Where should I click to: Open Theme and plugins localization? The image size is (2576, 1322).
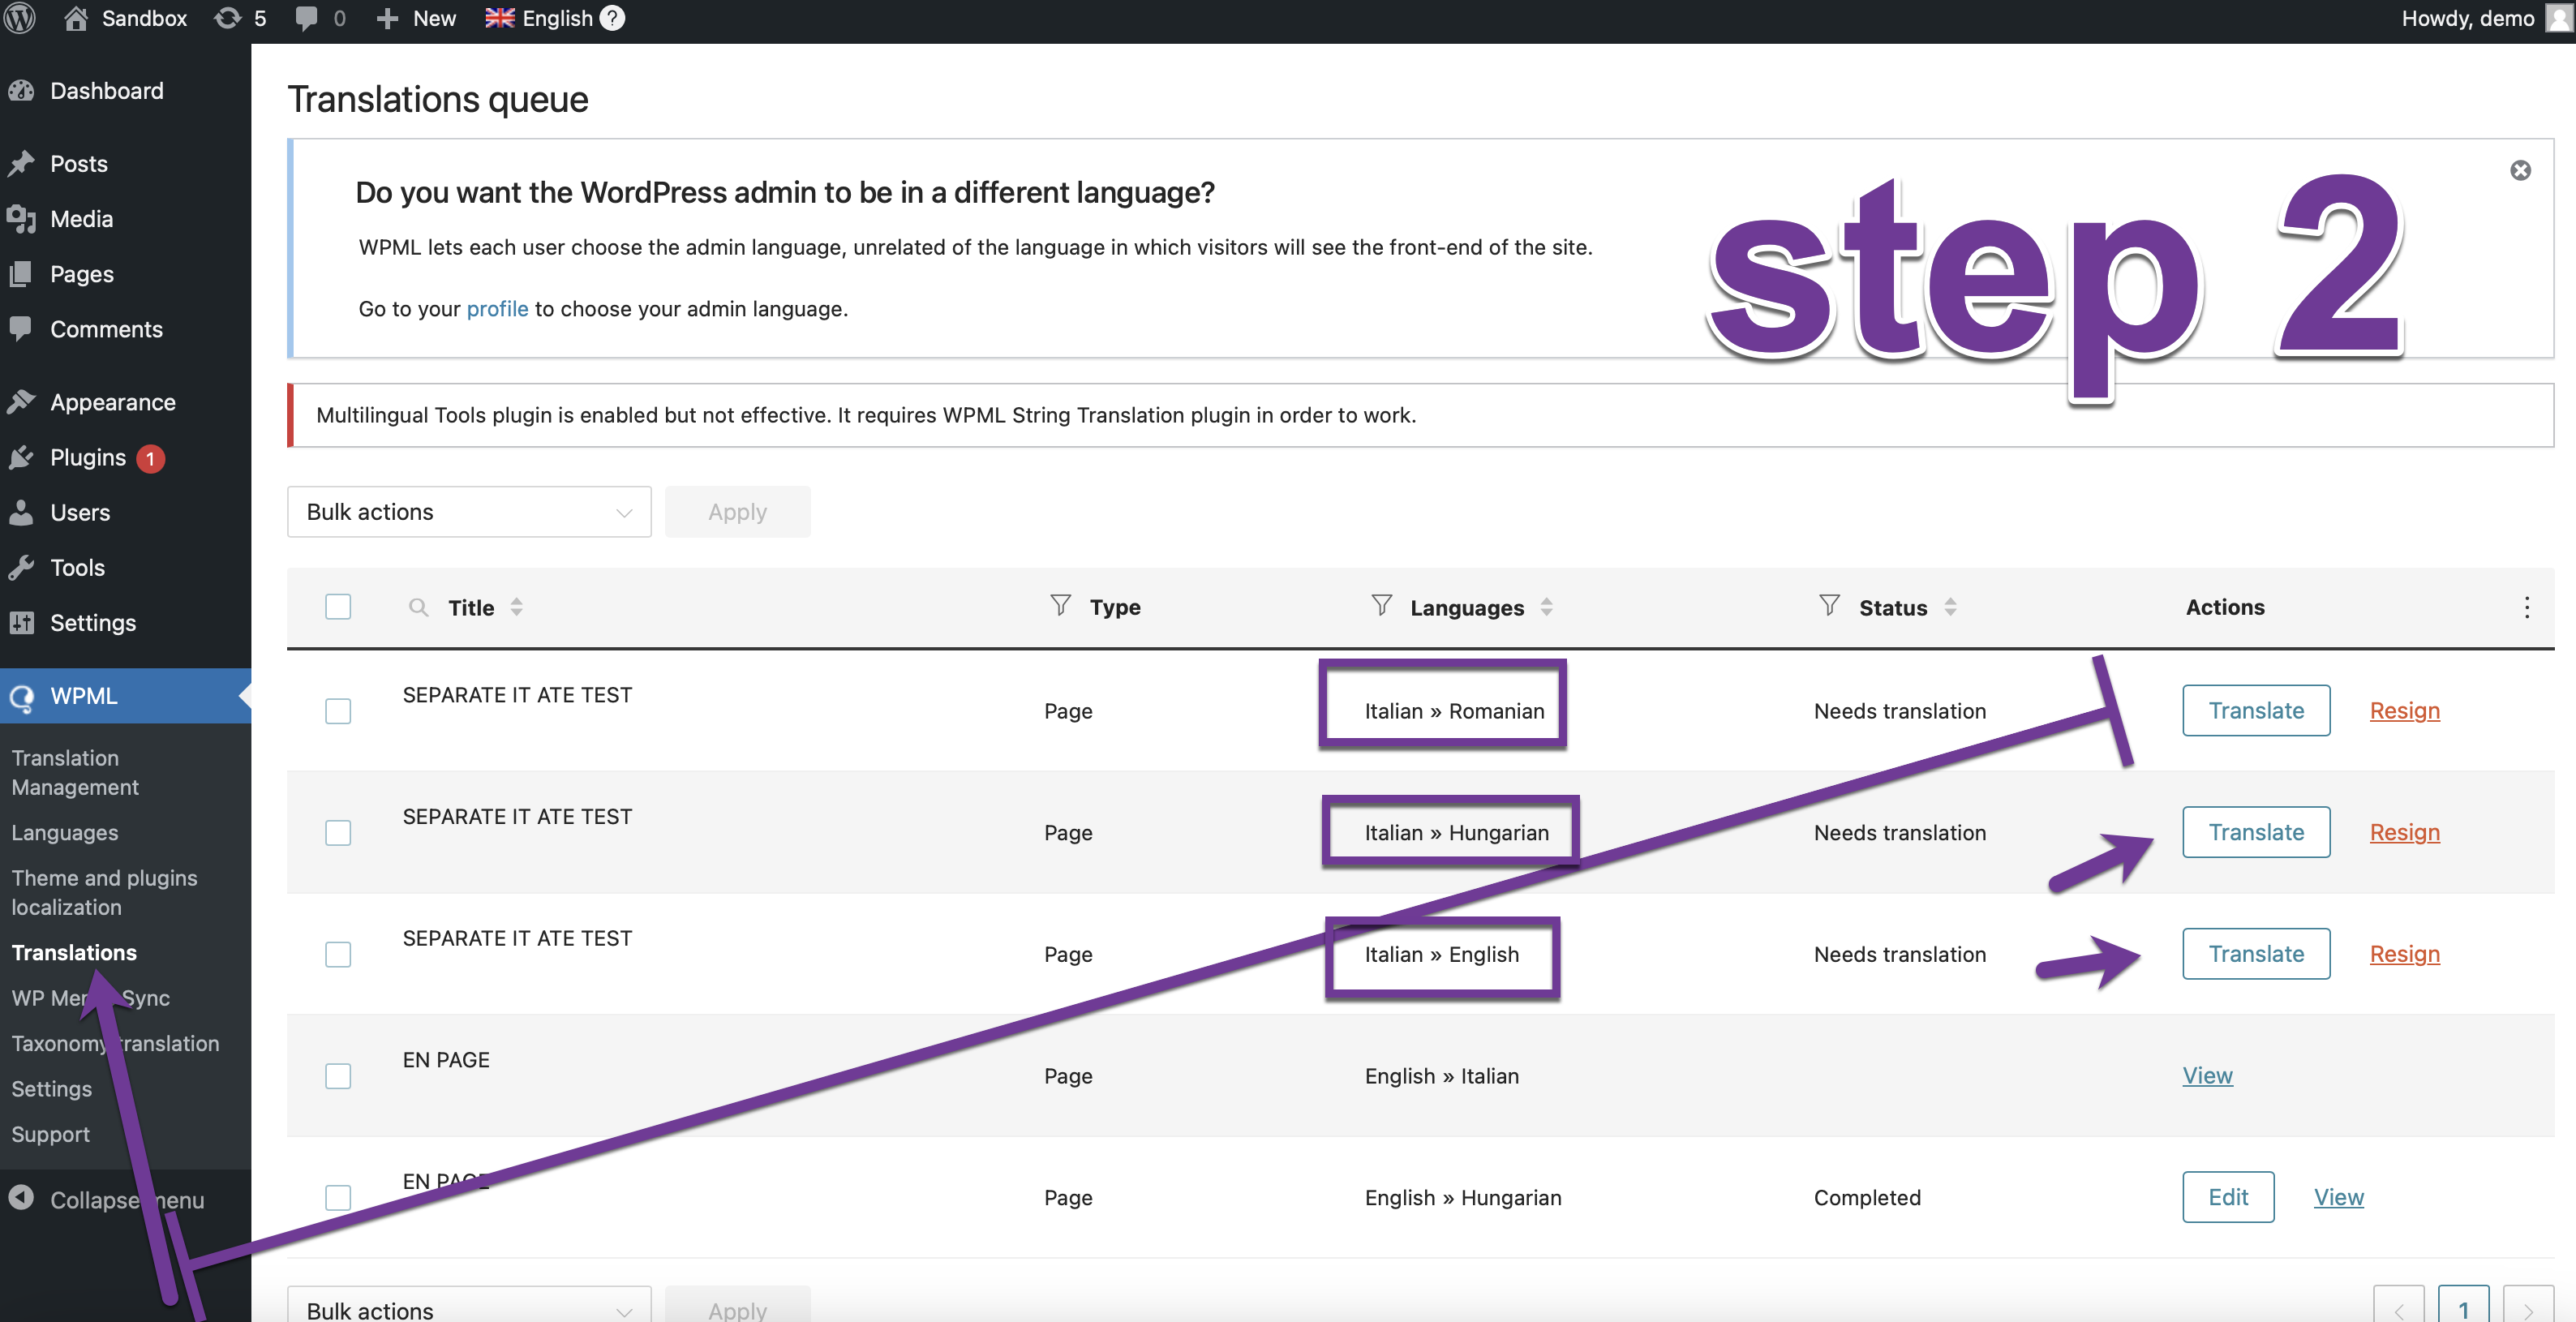104,892
